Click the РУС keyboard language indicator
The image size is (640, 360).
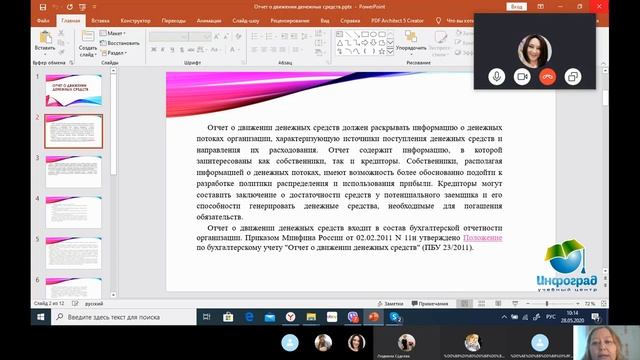click(x=551, y=317)
